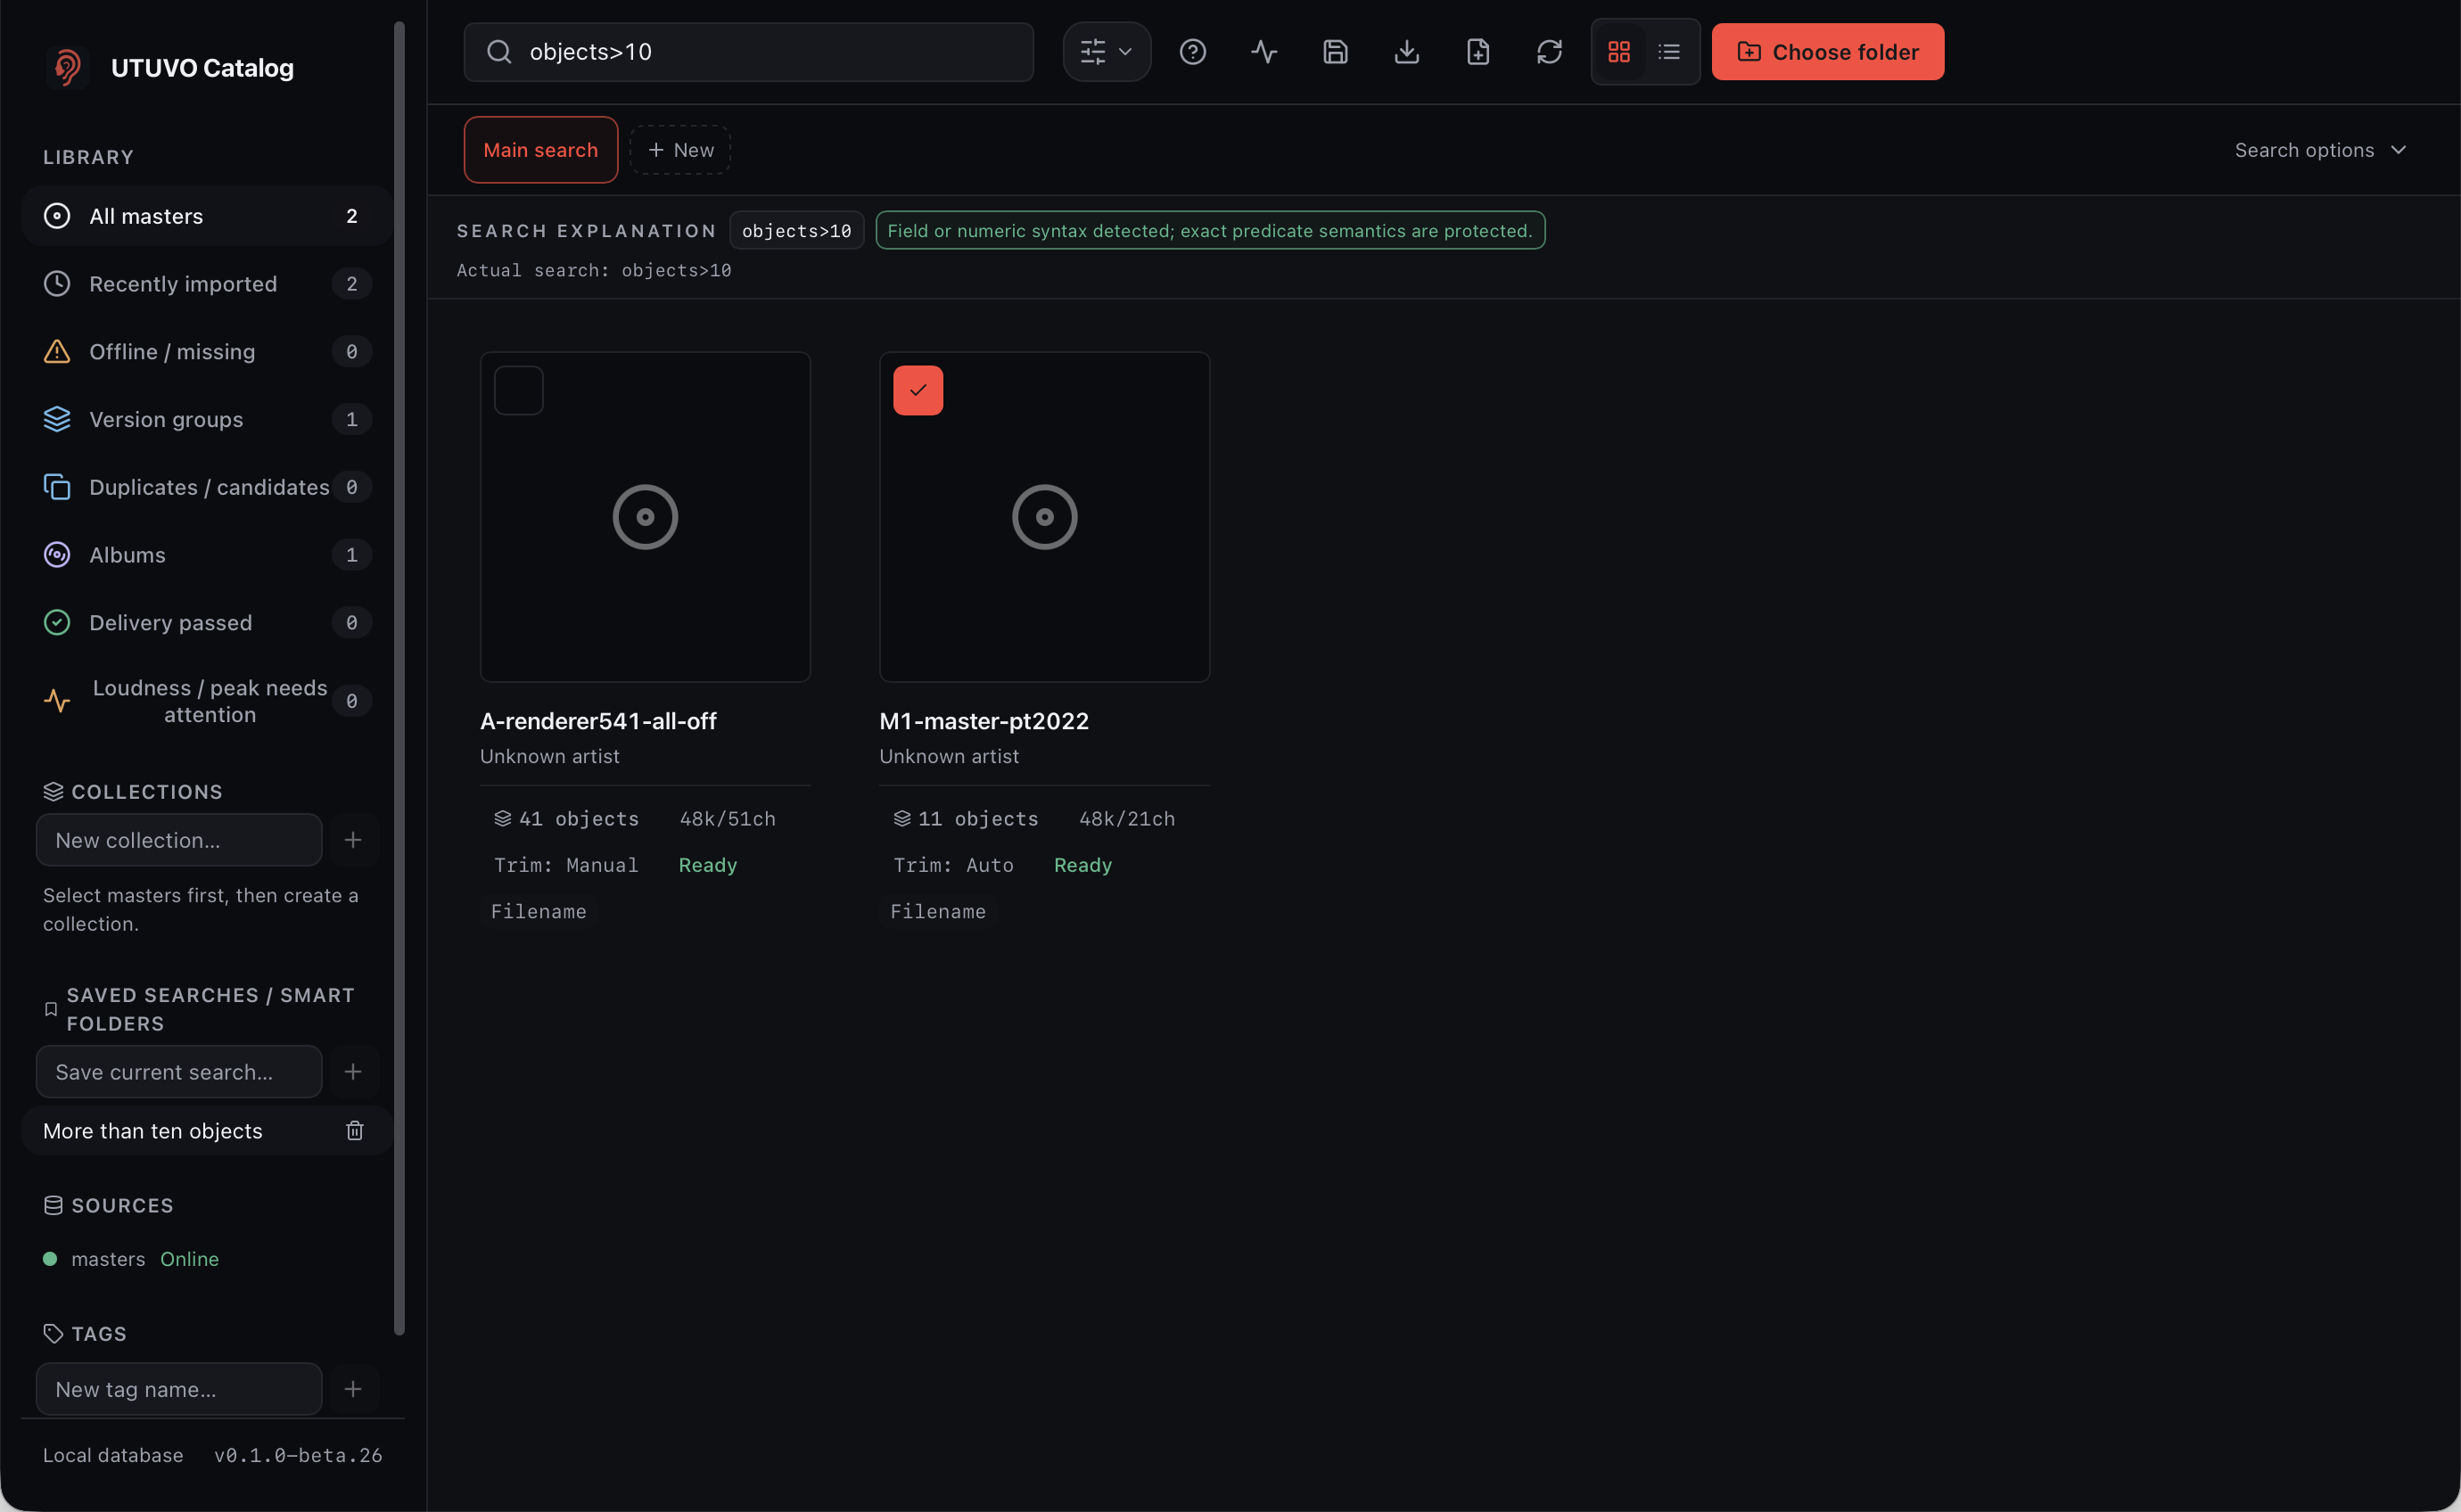Click the file-plus document toolbar icon
2461x1512 pixels.
click(x=1477, y=52)
